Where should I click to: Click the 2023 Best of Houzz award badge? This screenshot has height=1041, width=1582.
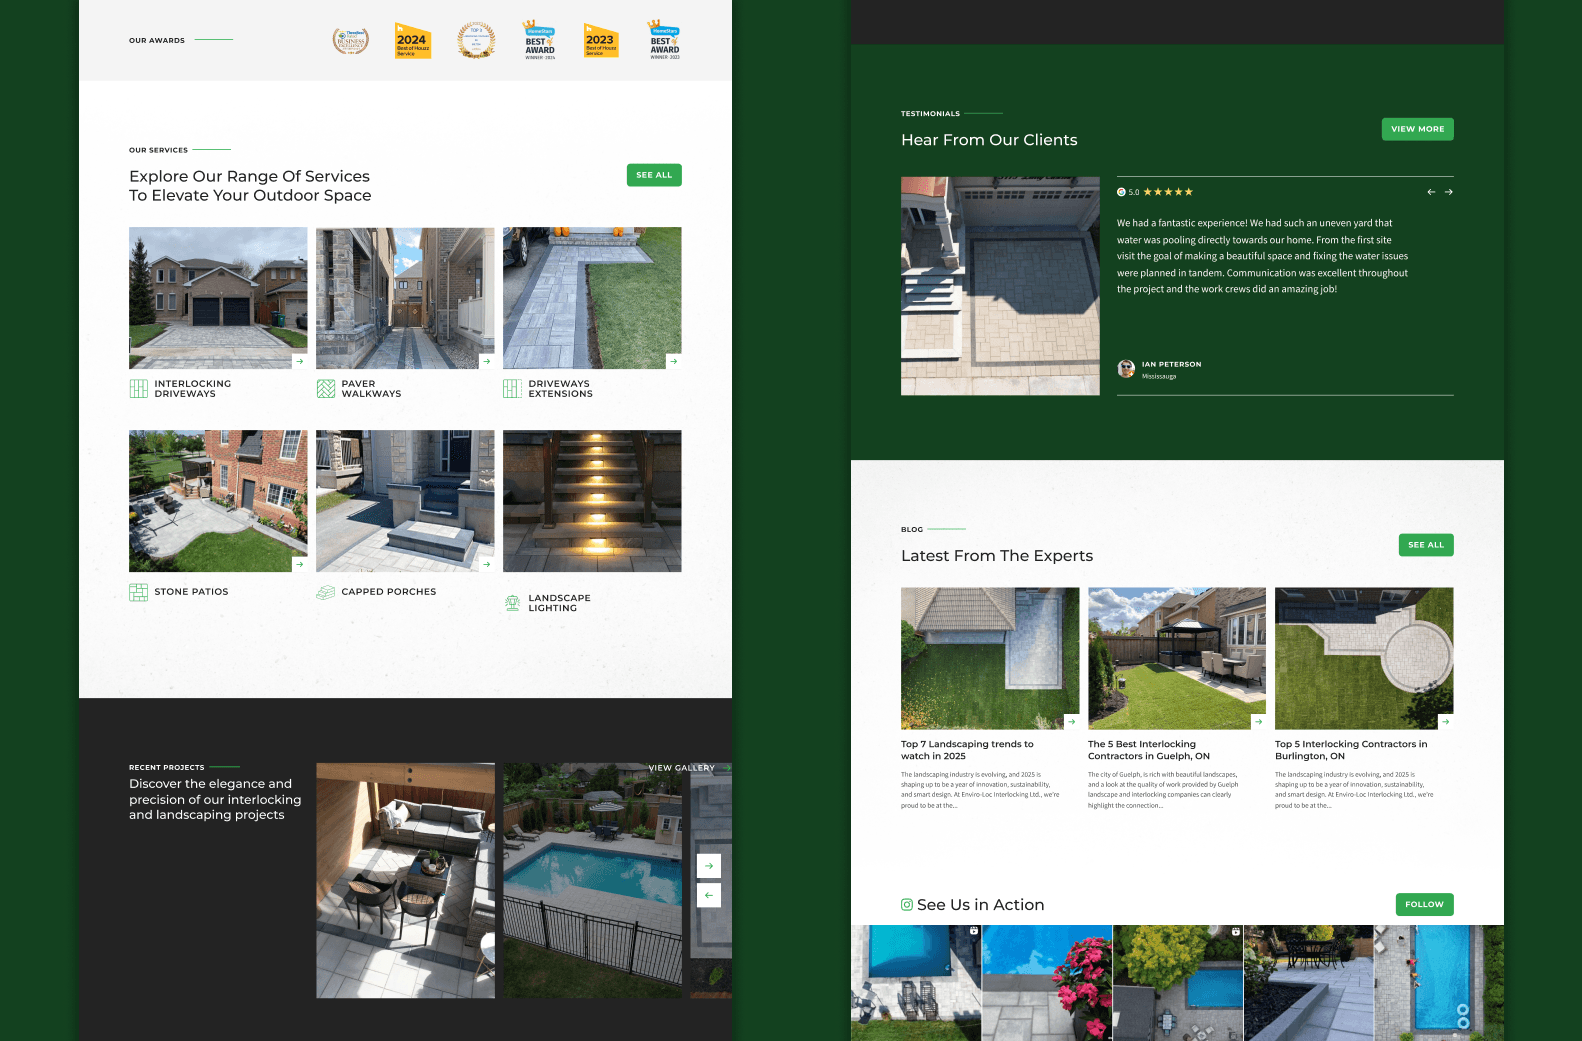click(601, 41)
